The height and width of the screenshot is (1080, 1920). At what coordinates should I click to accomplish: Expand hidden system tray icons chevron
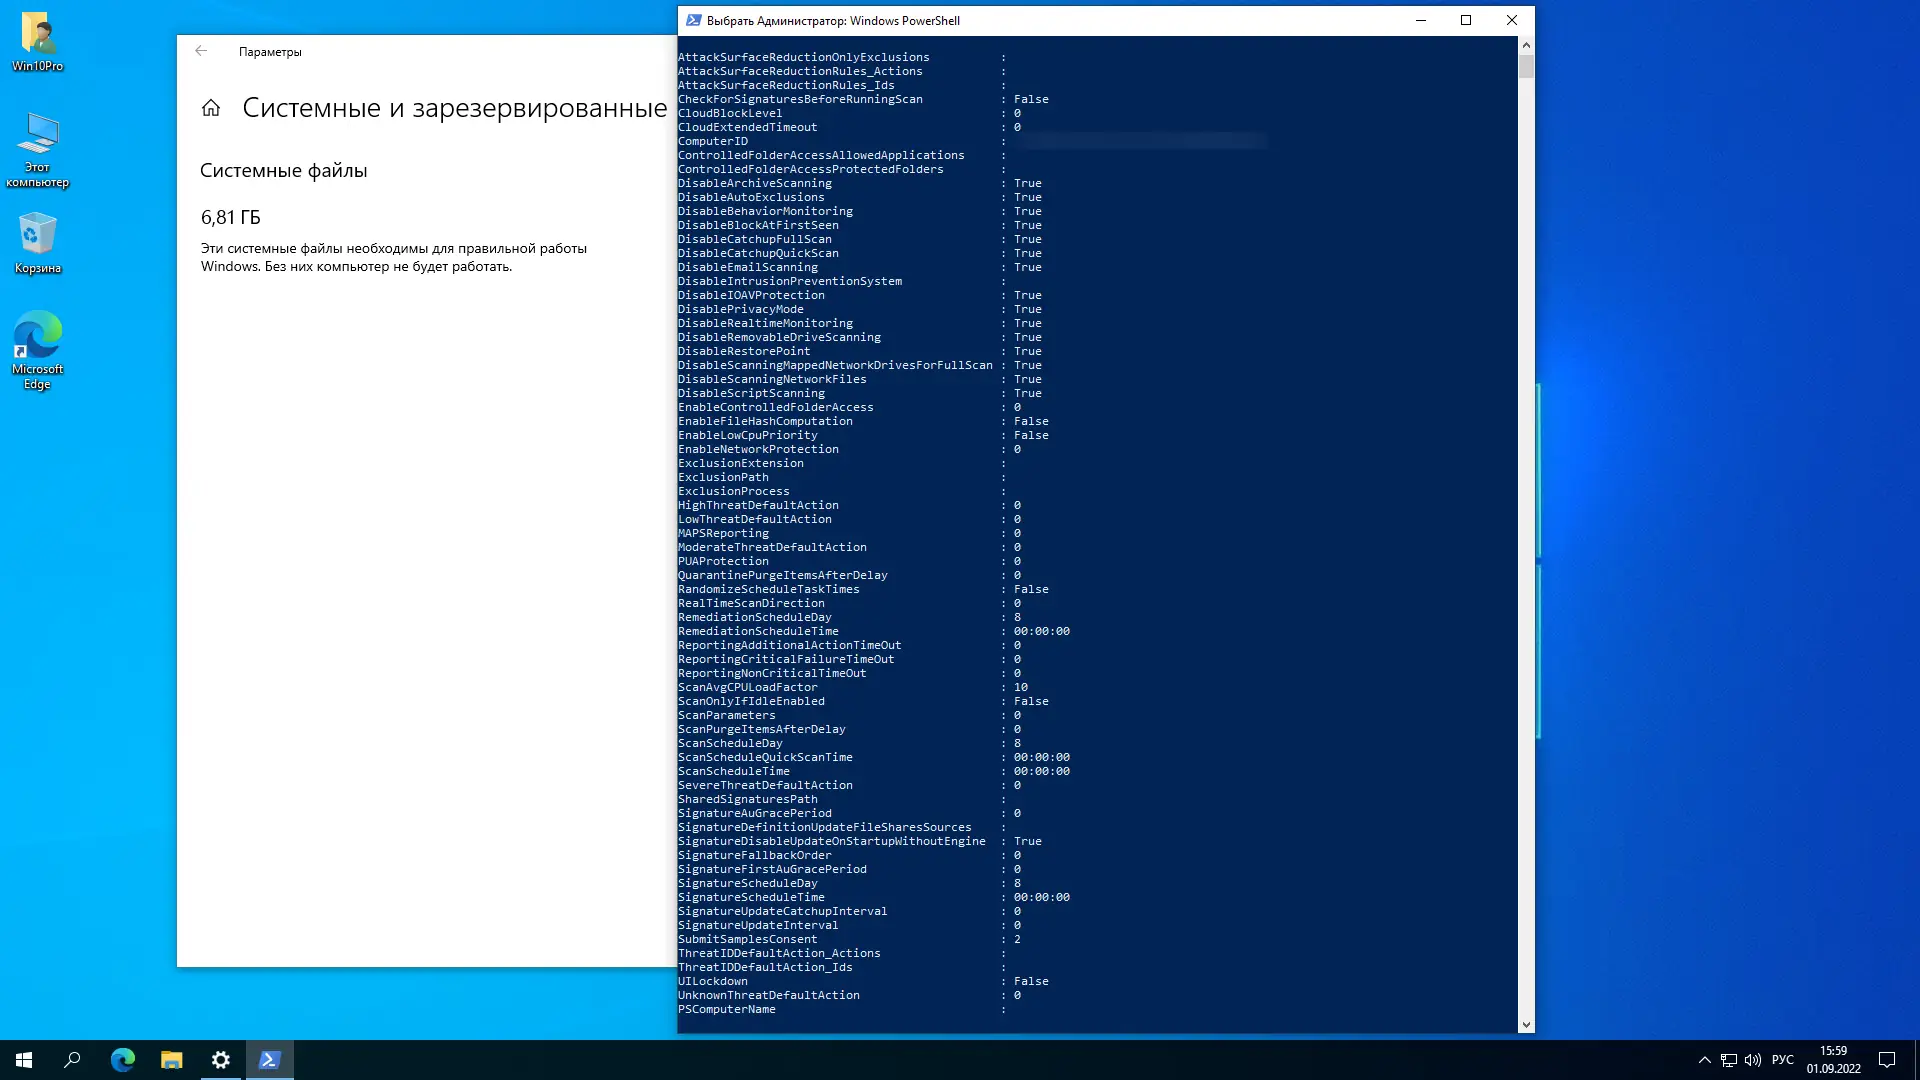[x=1704, y=1060]
